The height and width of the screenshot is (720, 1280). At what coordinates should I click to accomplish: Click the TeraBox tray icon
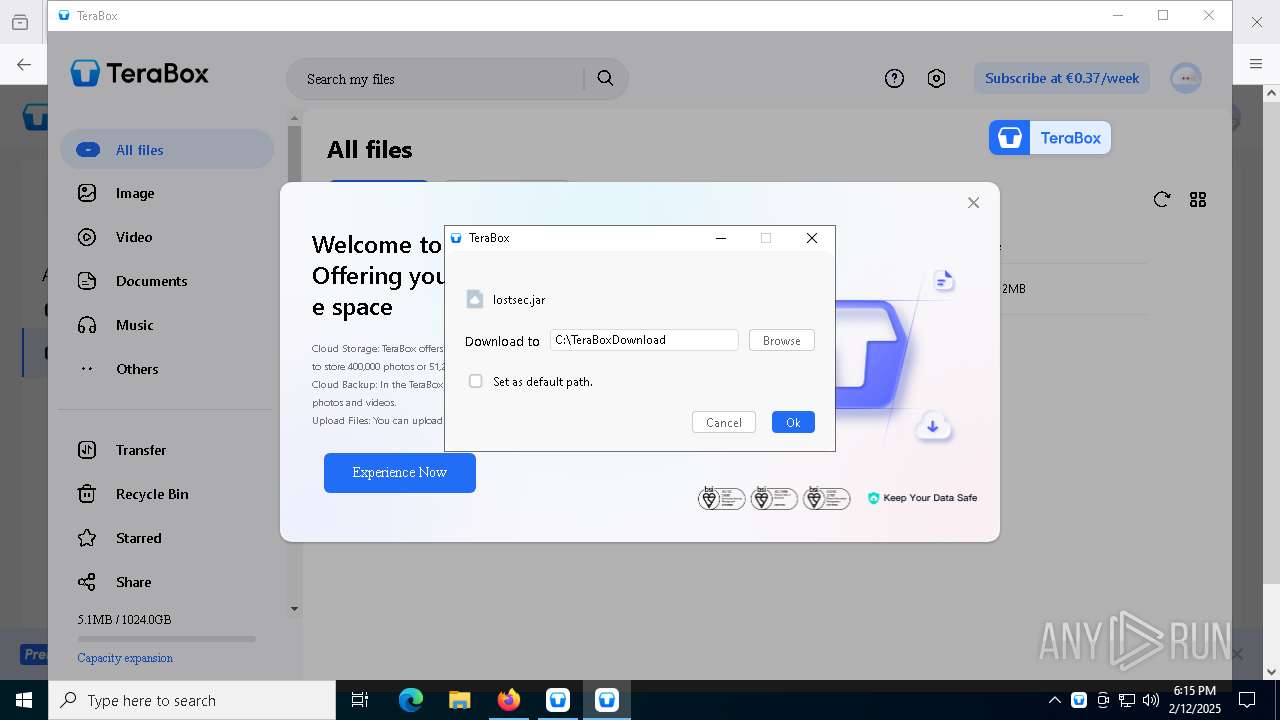click(x=1079, y=700)
